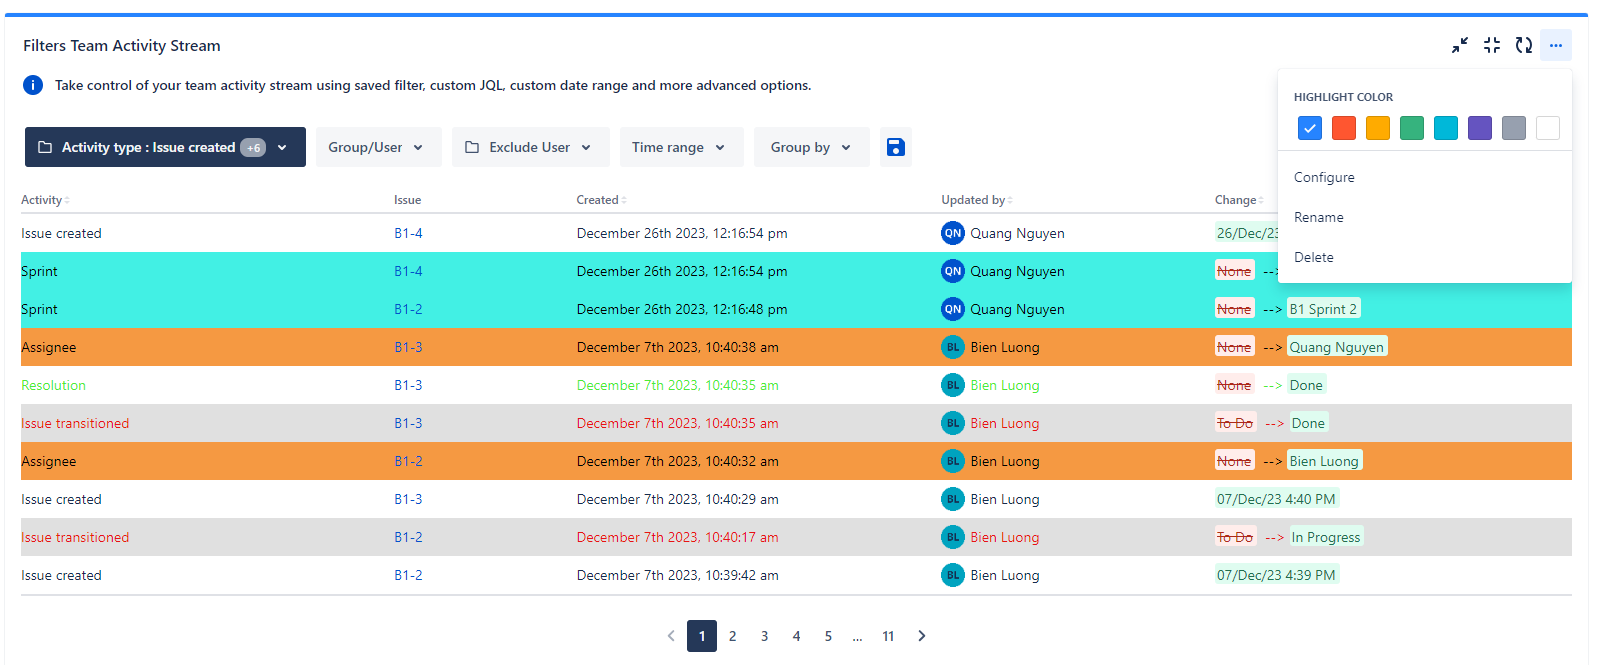Click the previous page arrow
1599x665 pixels.
tap(671, 636)
